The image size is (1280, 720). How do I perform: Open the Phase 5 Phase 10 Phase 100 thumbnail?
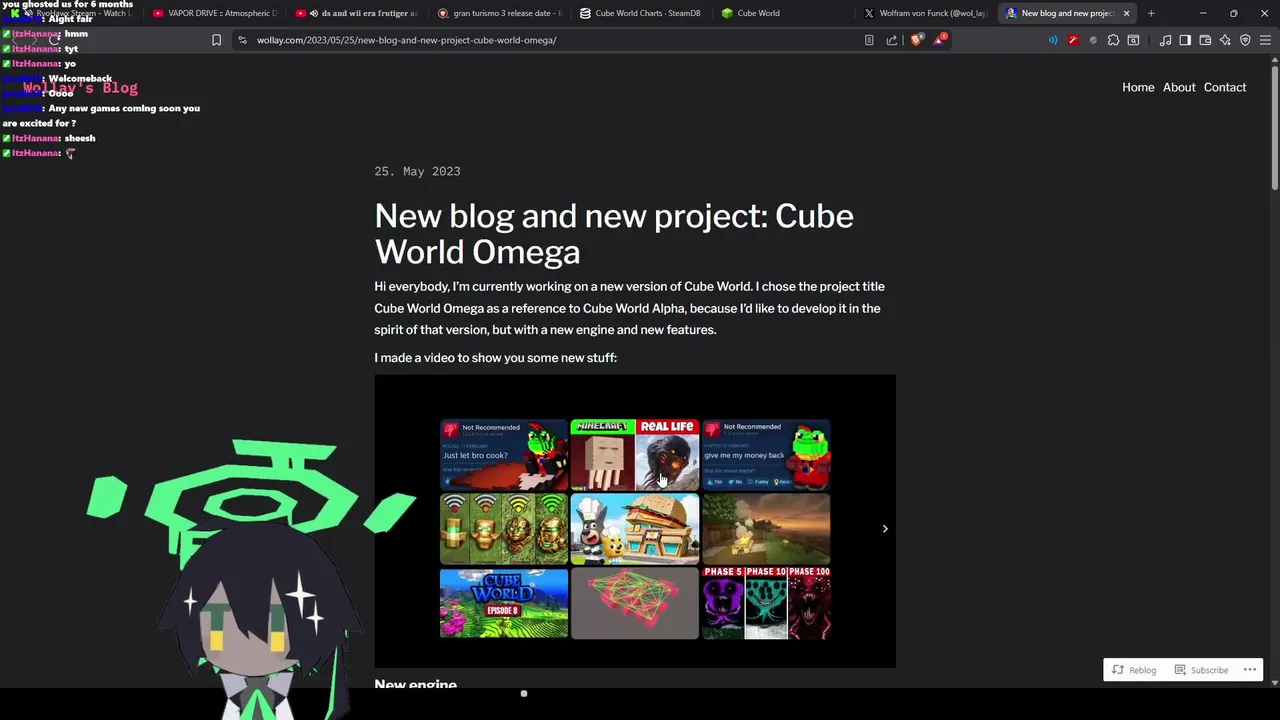[x=766, y=603]
